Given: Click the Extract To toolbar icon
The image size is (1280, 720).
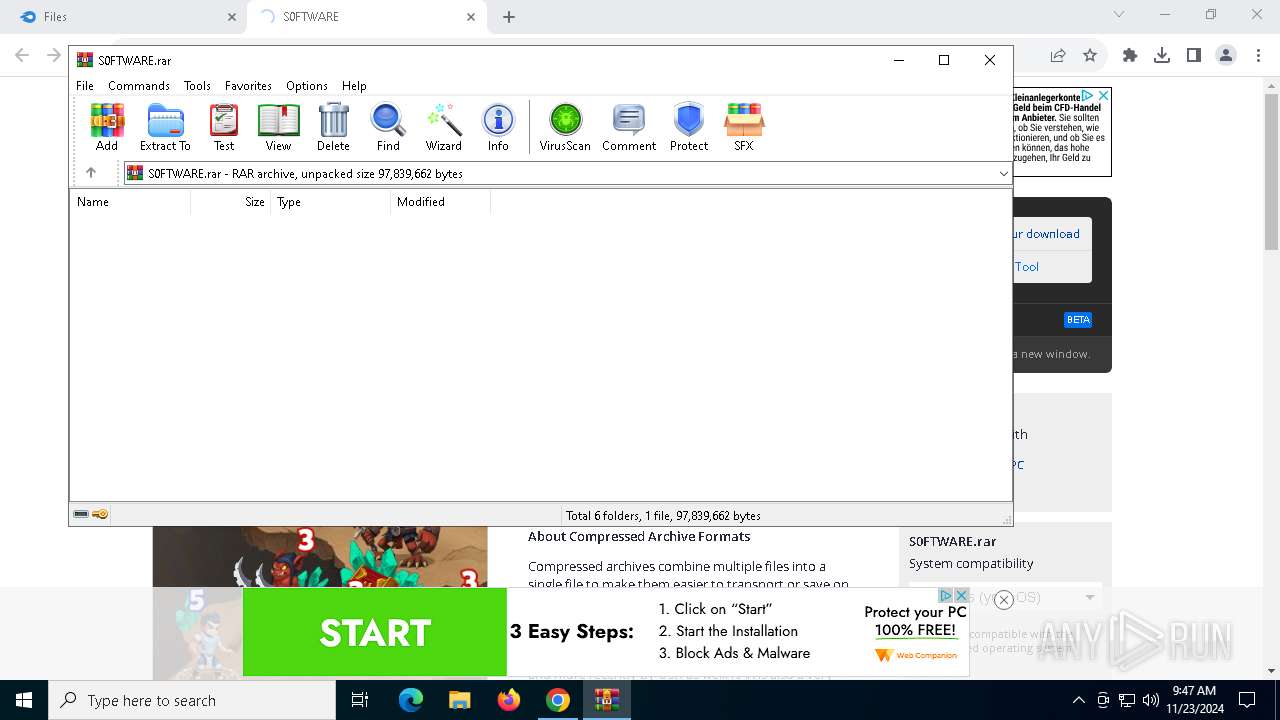Looking at the screenshot, I should pyautogui.click(x=165, y=127).
